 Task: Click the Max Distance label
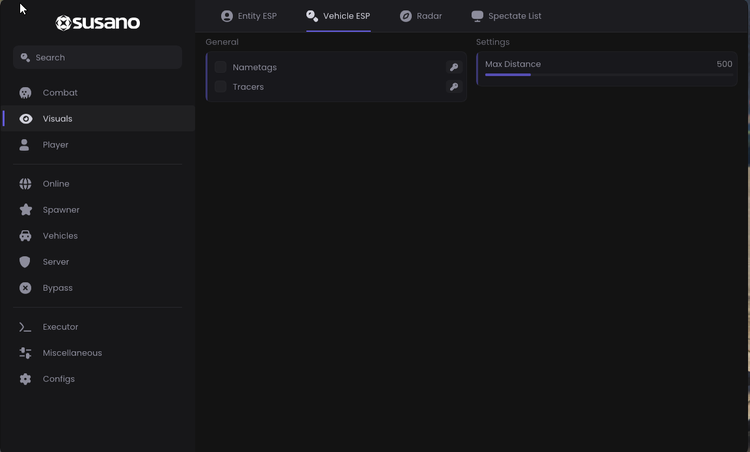coord(513,64)
